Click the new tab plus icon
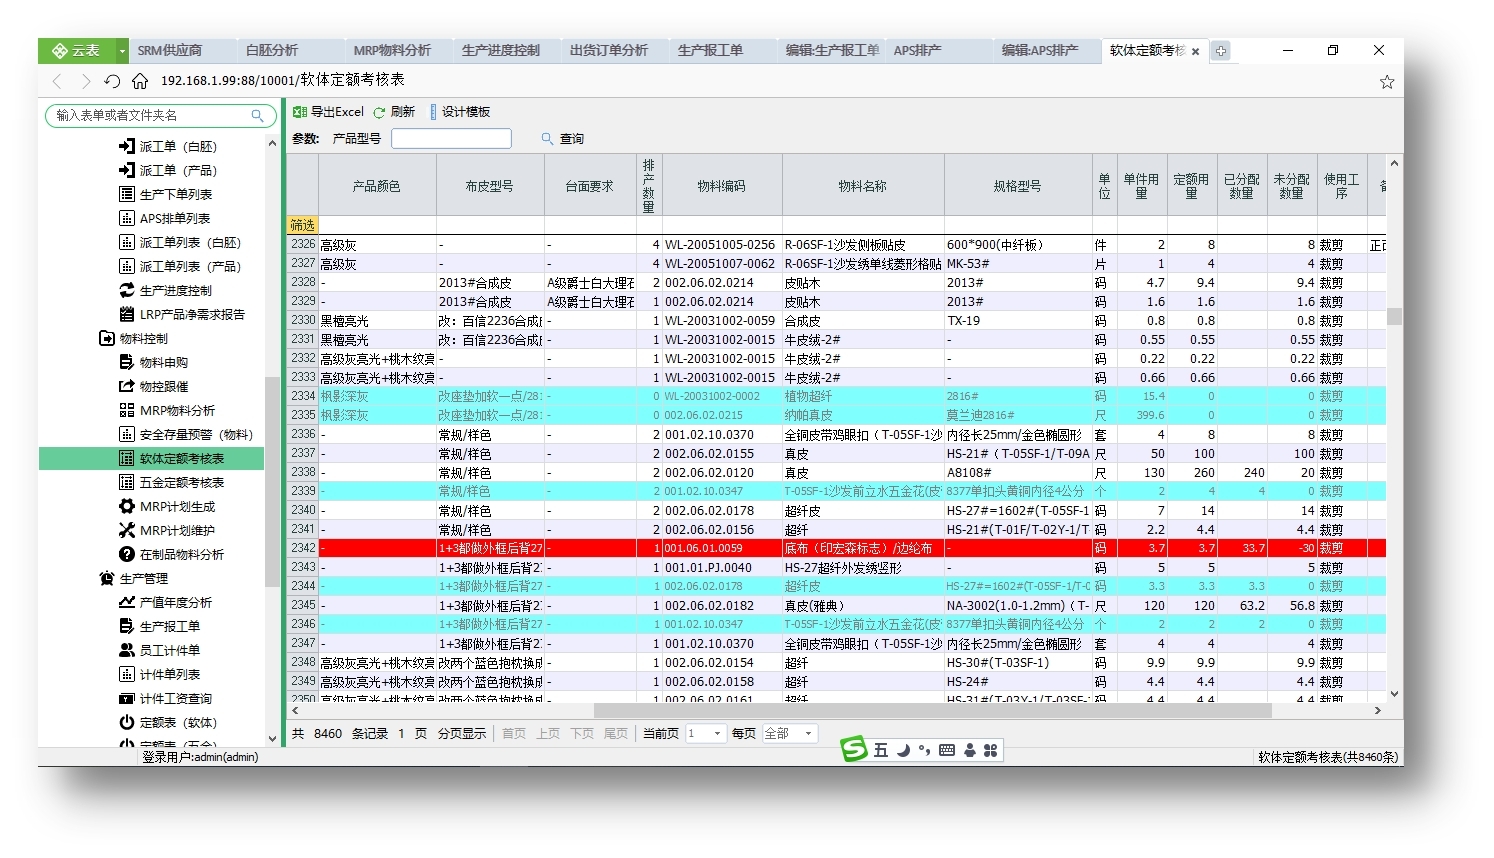Viewport: 1494px width, 858px height. point(1221,50)
